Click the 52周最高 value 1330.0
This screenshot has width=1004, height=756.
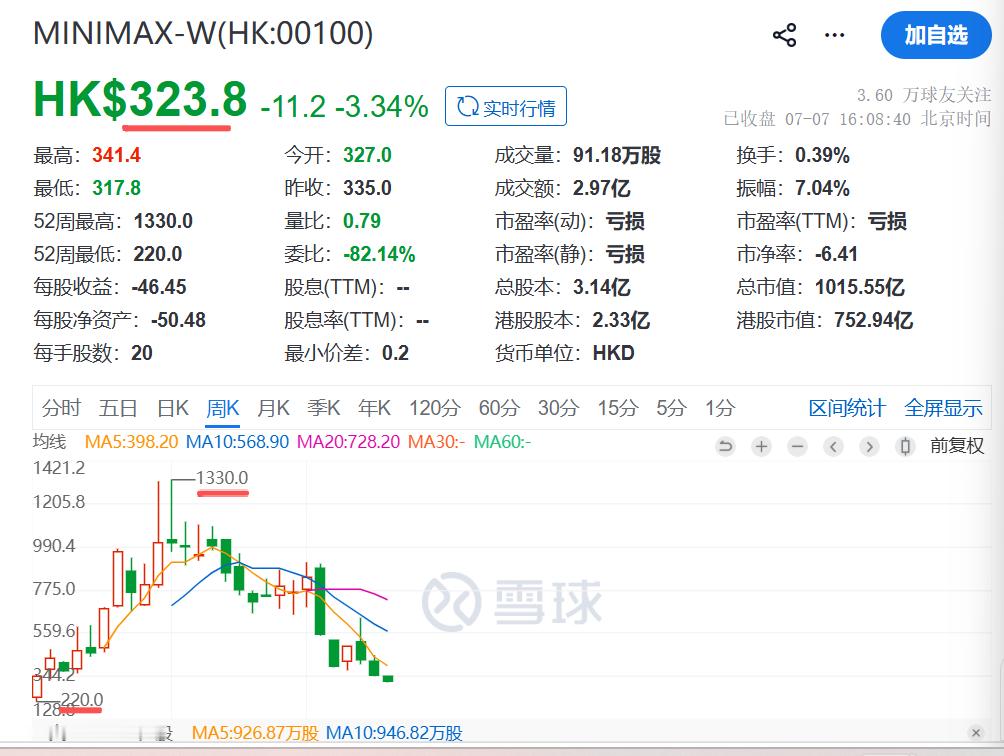[163, 221]
